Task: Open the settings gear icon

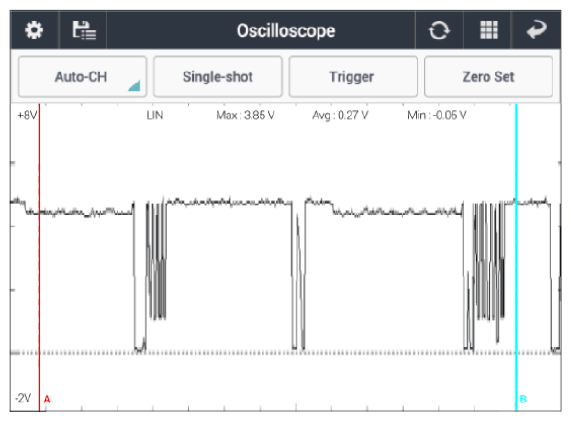Action: pyautogui.click(x=34, y=30)
